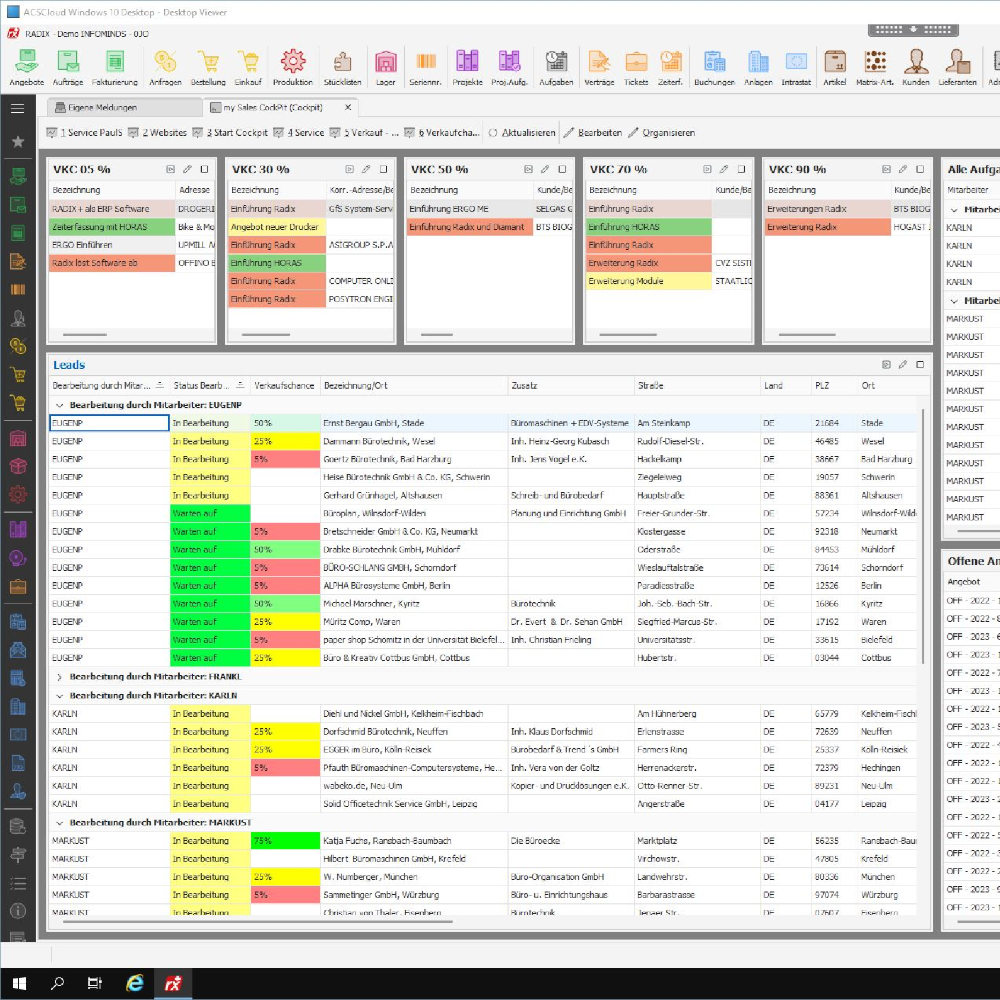Open the Kunden module
Screen dimensions: 1000x1000
(x=916, y=68)
